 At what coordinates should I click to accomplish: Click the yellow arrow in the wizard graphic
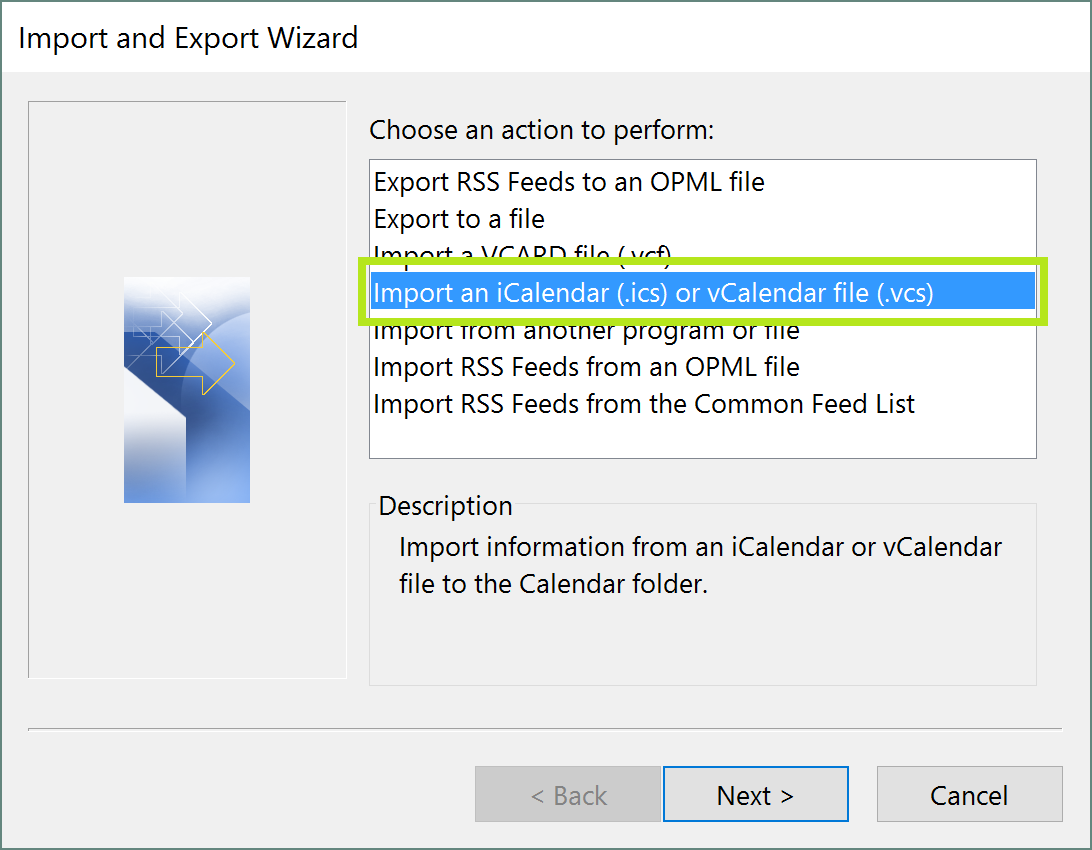(205, 365)
